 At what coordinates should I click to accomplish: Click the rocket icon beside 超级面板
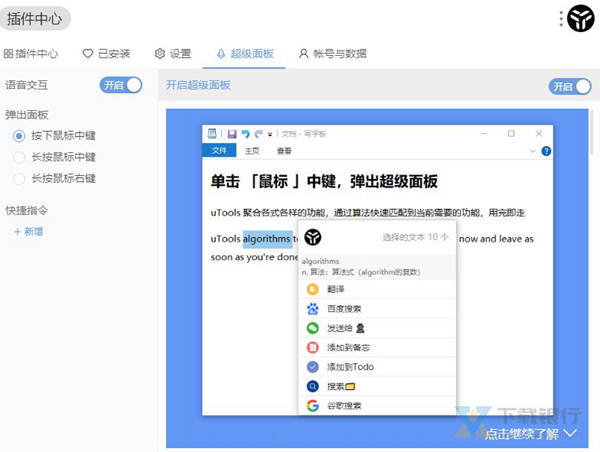pos(221,54)
